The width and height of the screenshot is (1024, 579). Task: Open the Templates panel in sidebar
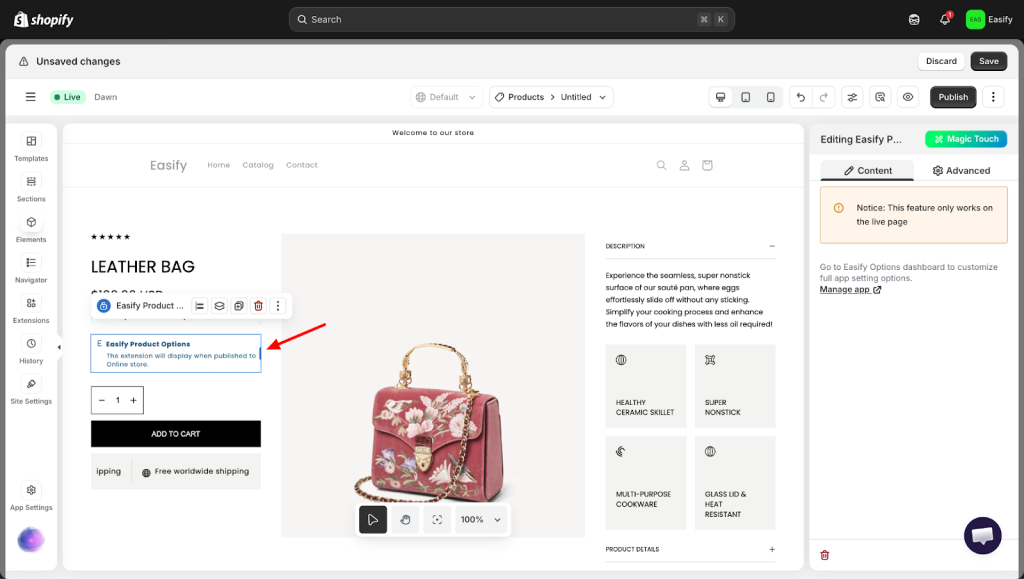31,148
